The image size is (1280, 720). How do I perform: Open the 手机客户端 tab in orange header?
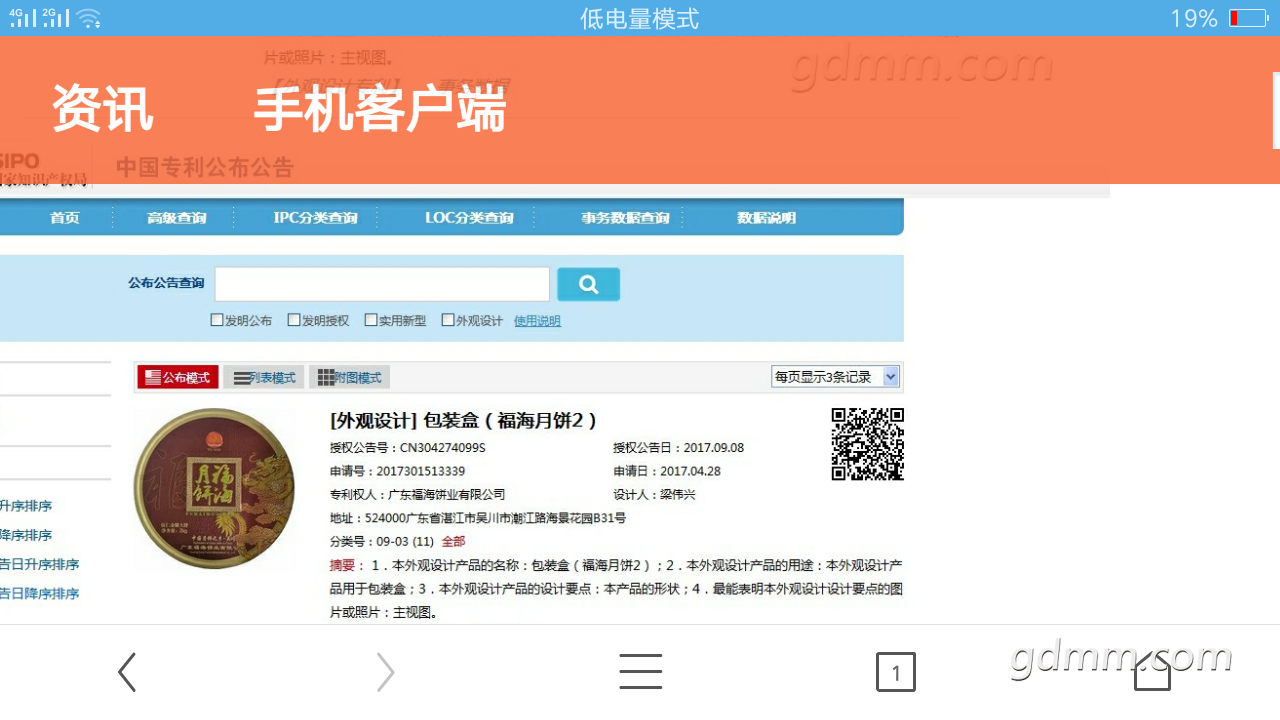tap(380, 109)
